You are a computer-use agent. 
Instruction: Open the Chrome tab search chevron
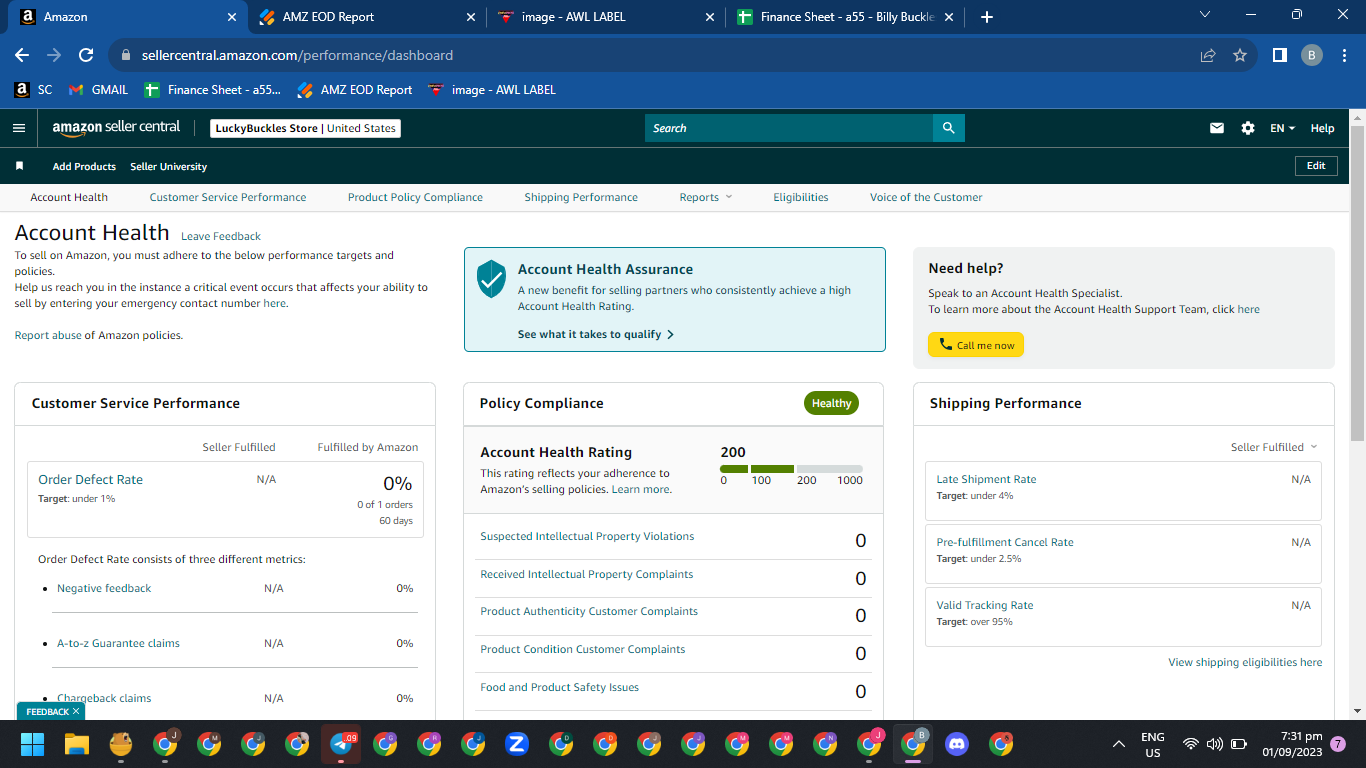tap(1204, 15)
